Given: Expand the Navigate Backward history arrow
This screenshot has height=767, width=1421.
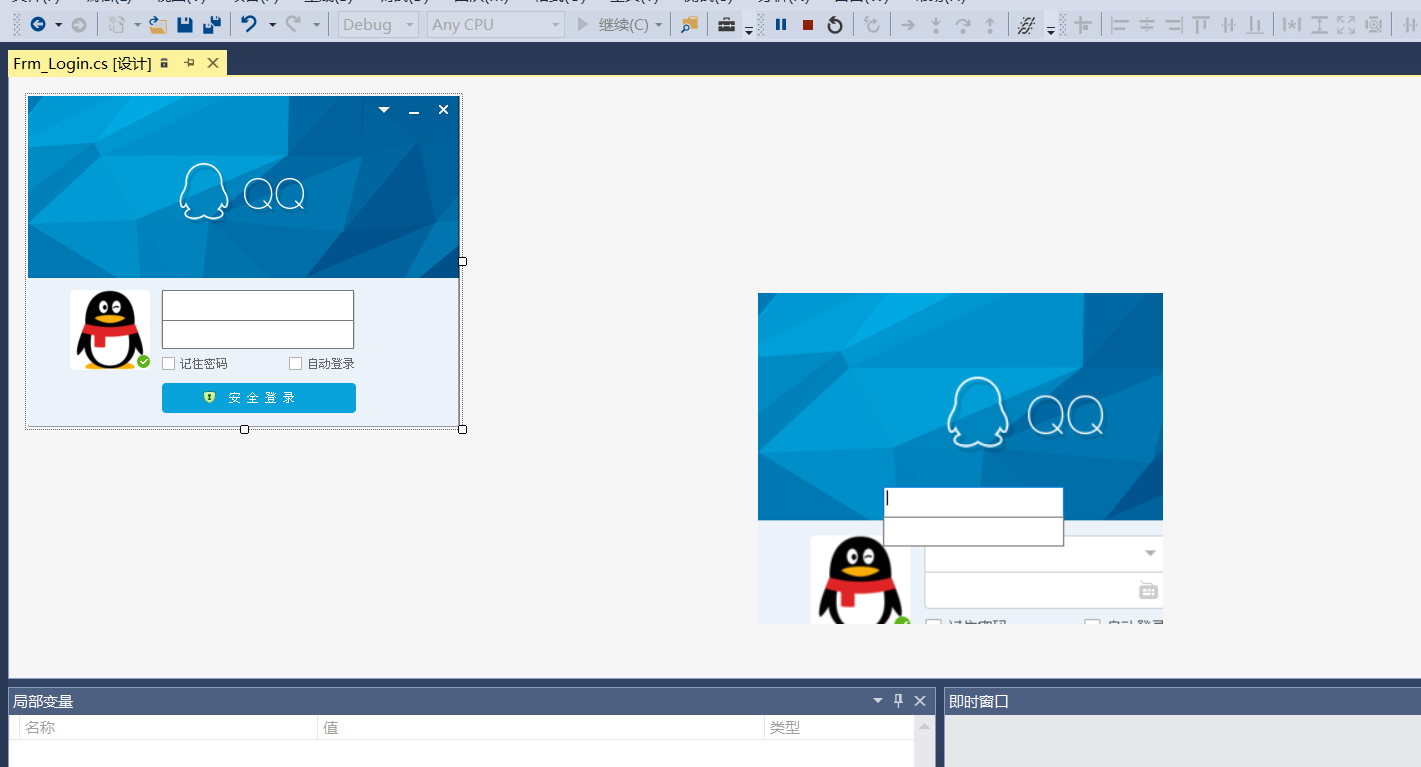Looking at the screenshot, I should coord(58,25).
